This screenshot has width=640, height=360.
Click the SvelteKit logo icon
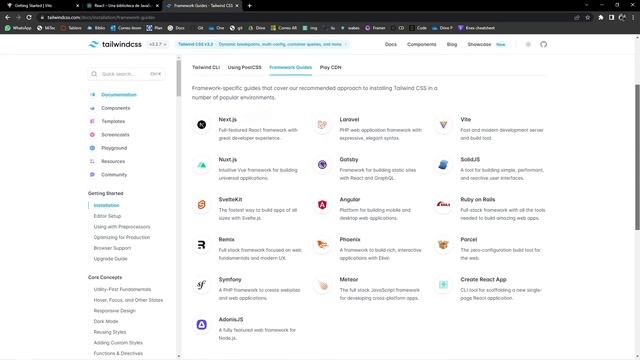coord(202,205)
